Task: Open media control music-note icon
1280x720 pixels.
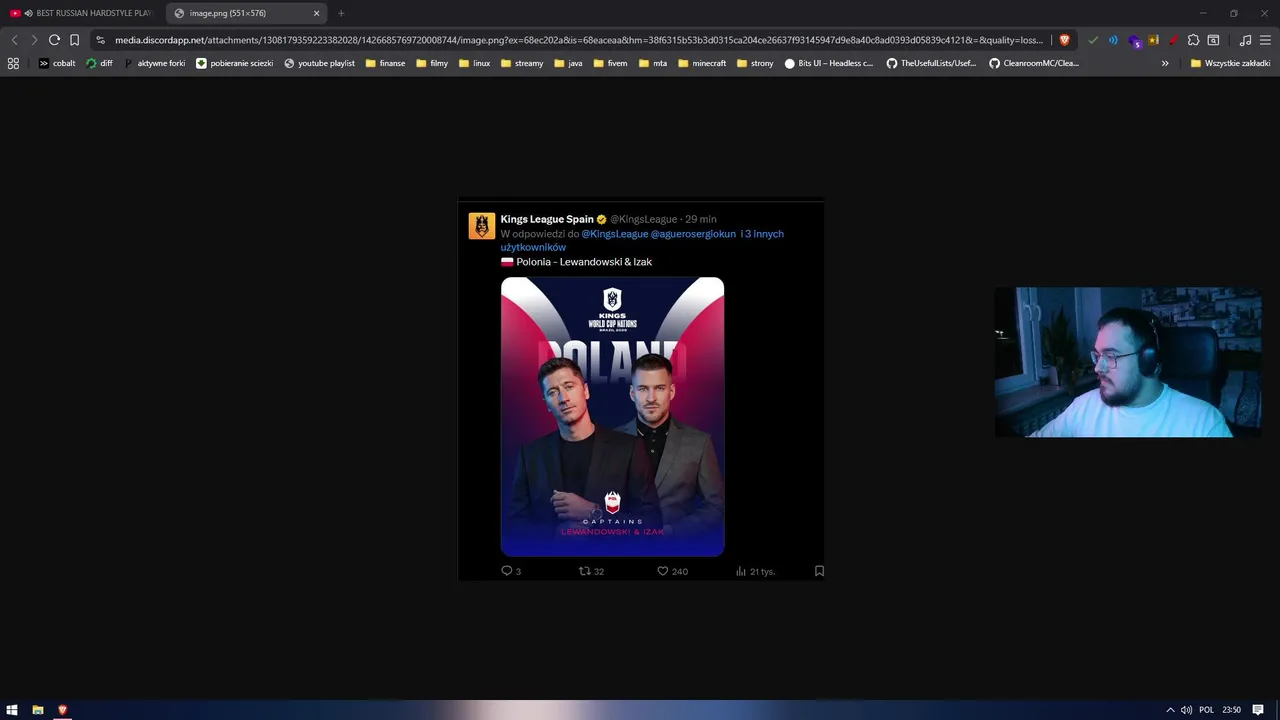Action: point(1245,40)
